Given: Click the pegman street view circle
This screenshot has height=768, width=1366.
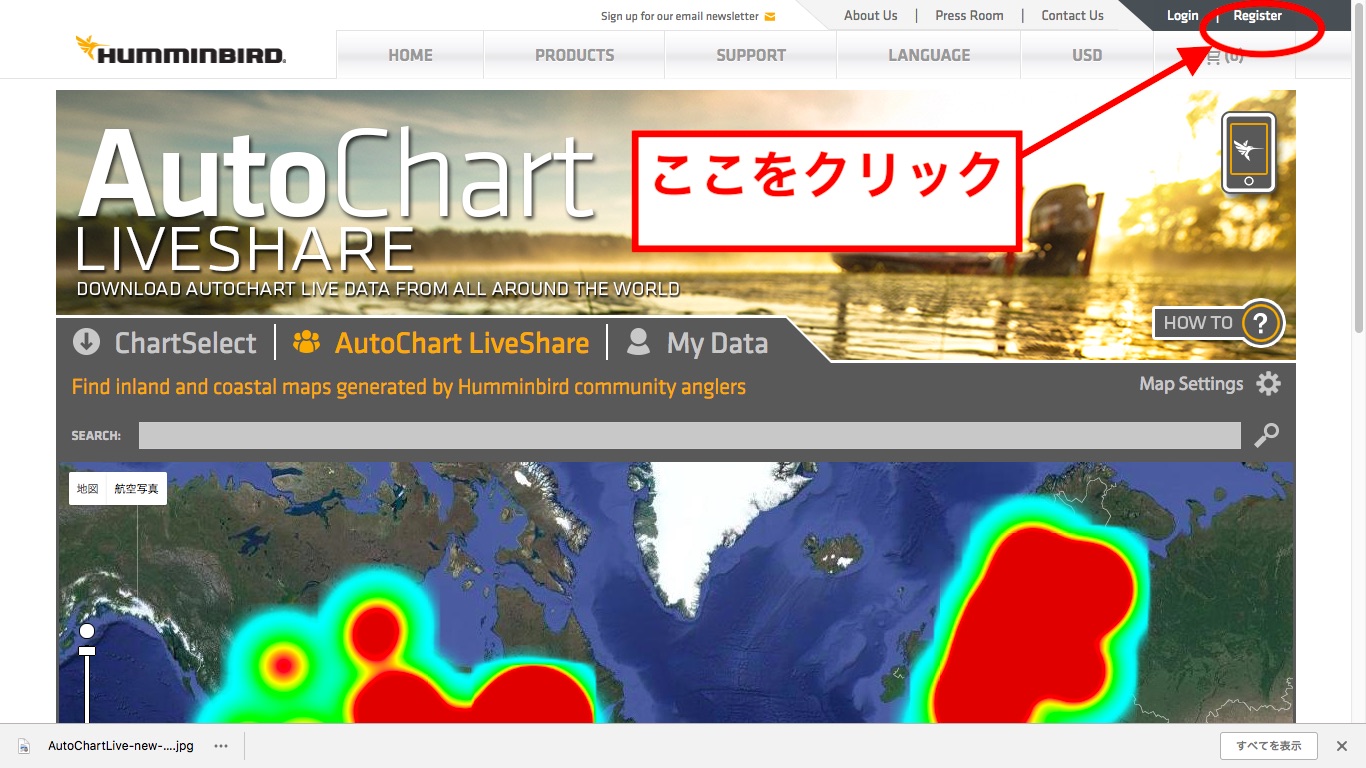Looking at the screenshot, I should click(87, 631).
